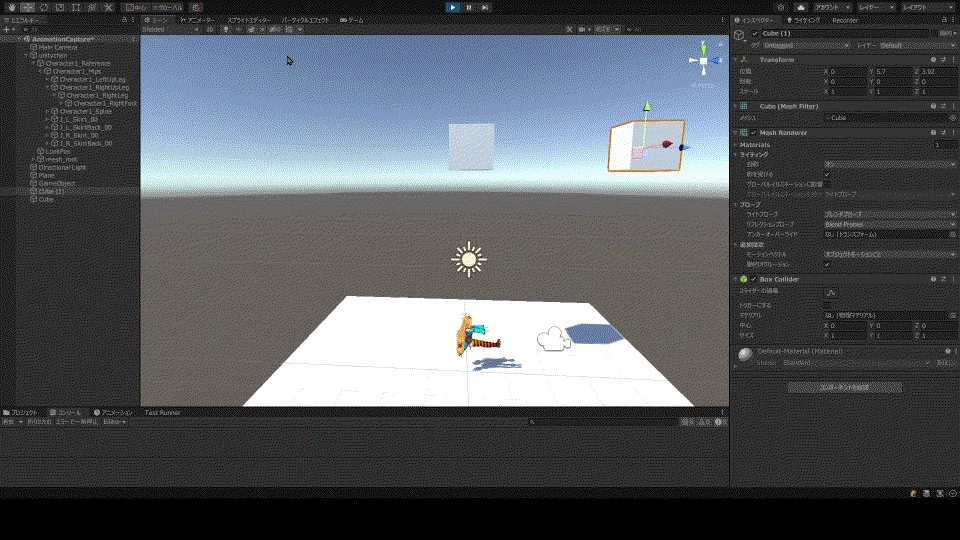Toggle scene lighting bulb icon
The image size is (960, 540).
pyautogui.click(x=225, y=29)
